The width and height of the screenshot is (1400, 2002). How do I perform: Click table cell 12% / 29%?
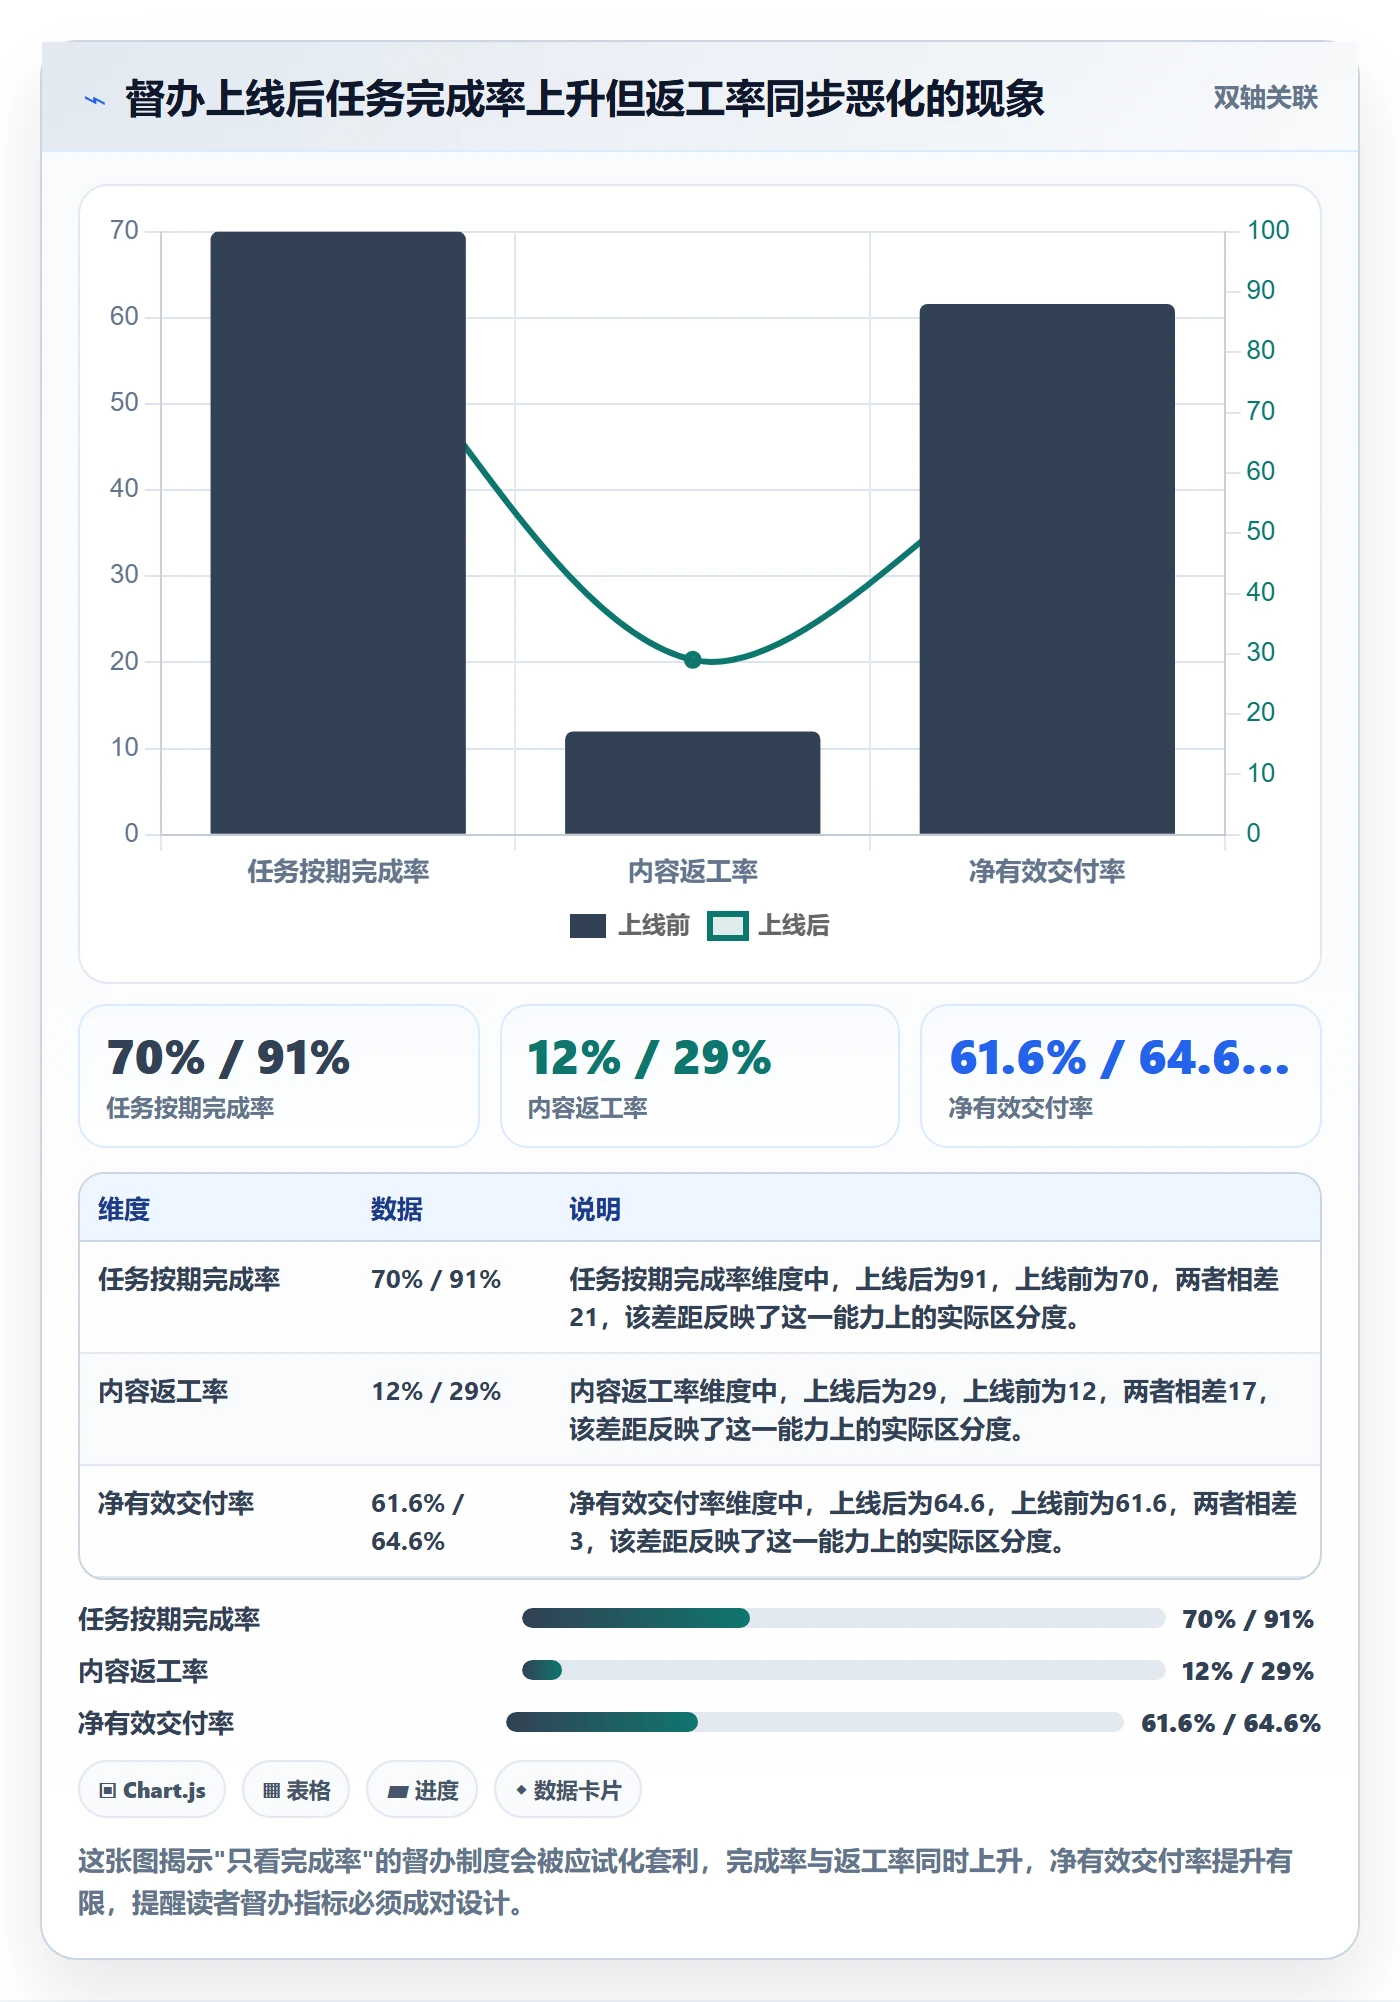[436, 1391]
